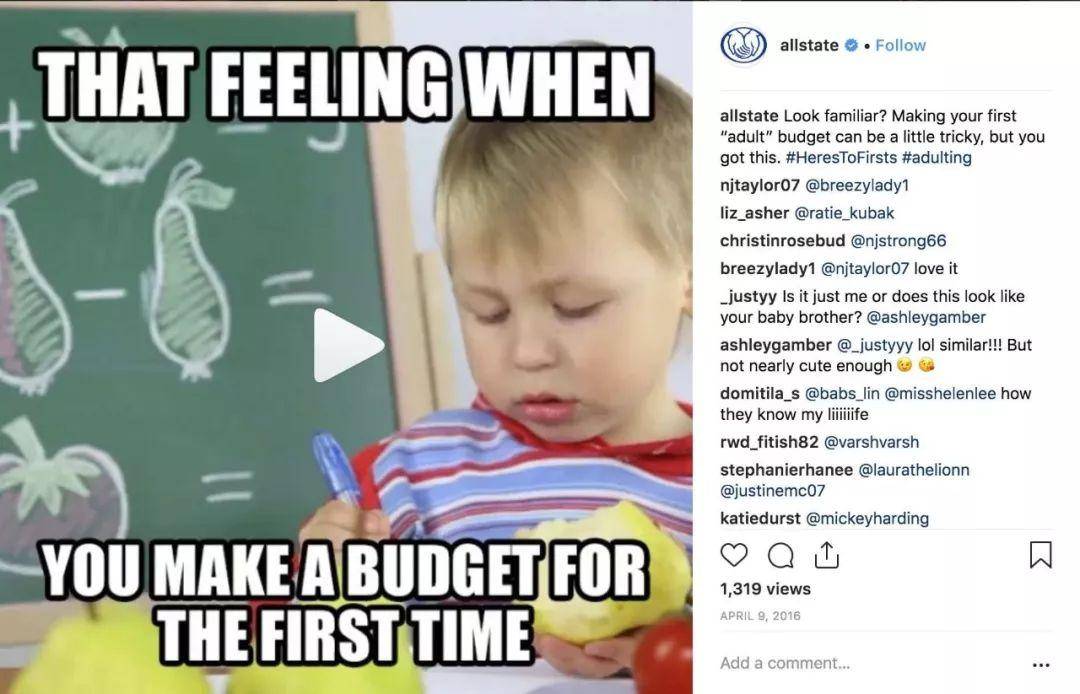Screen dimensions: 1080x694
Task: Like the post with heart icon
Action: (734, 554)
